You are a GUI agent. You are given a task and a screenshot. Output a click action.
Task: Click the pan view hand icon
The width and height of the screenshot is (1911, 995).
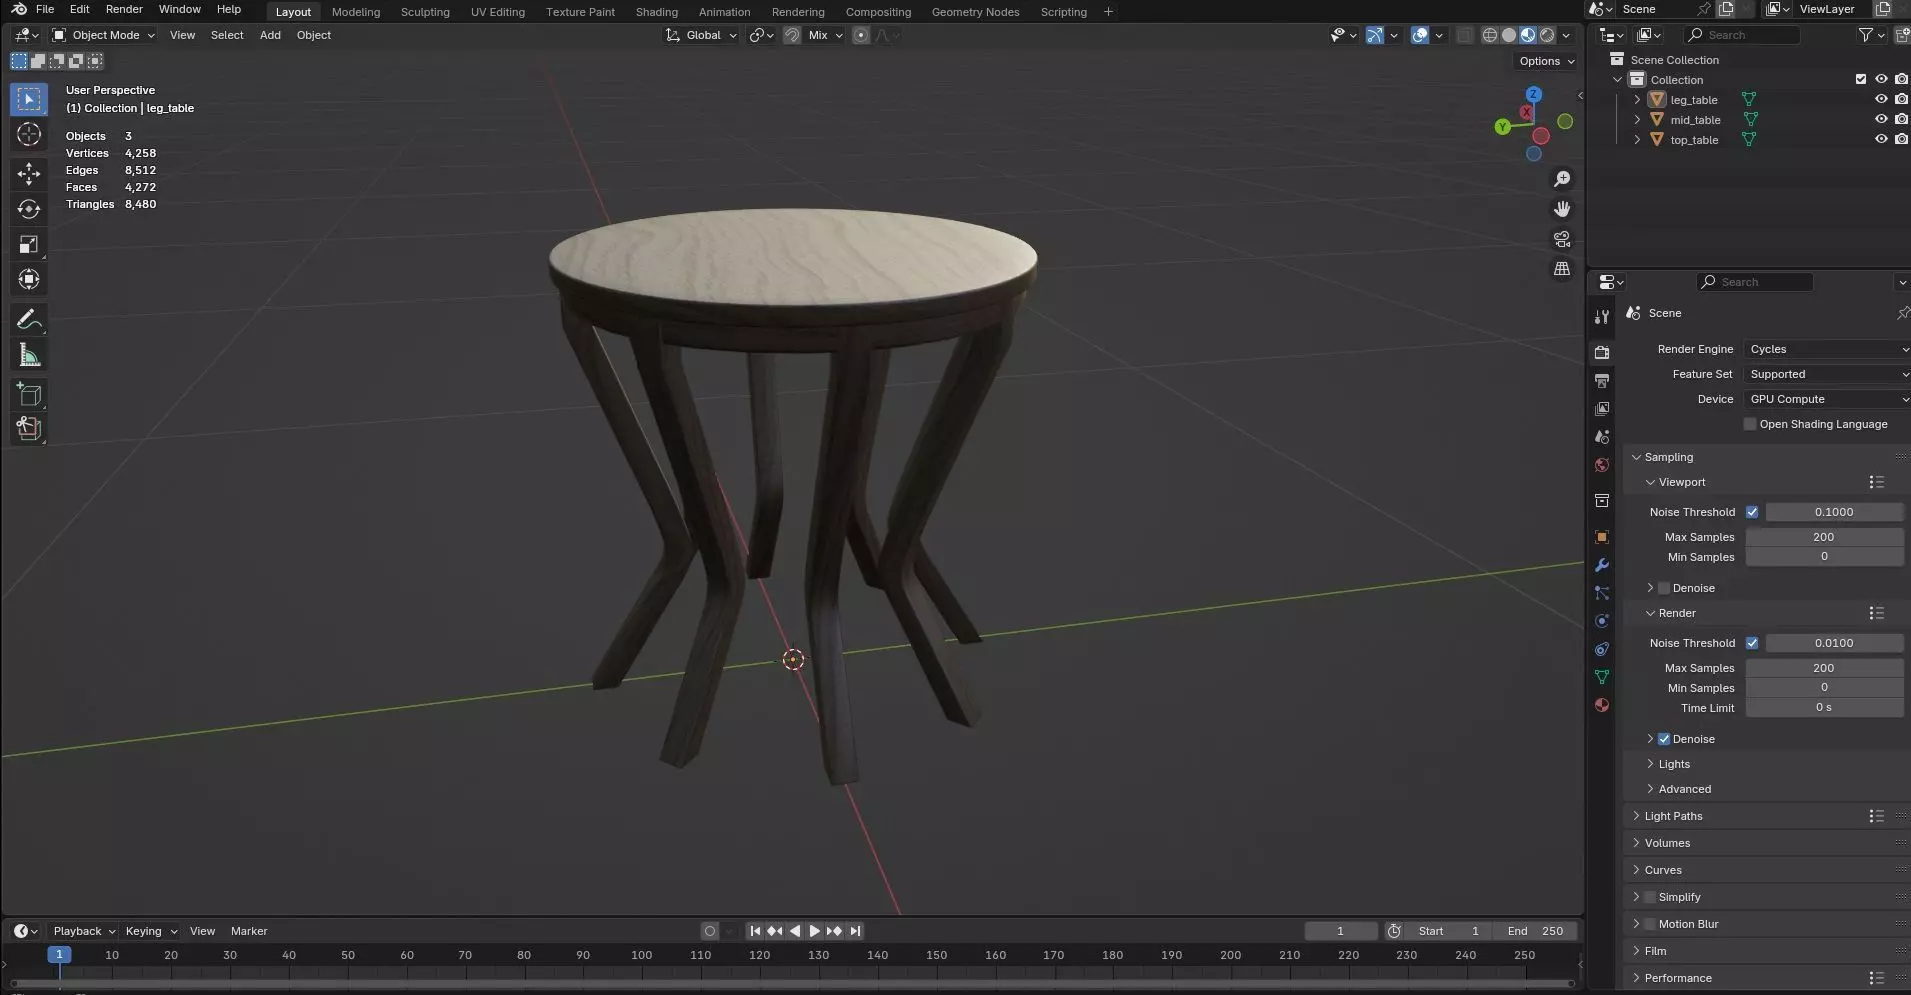pos(1562,209)
